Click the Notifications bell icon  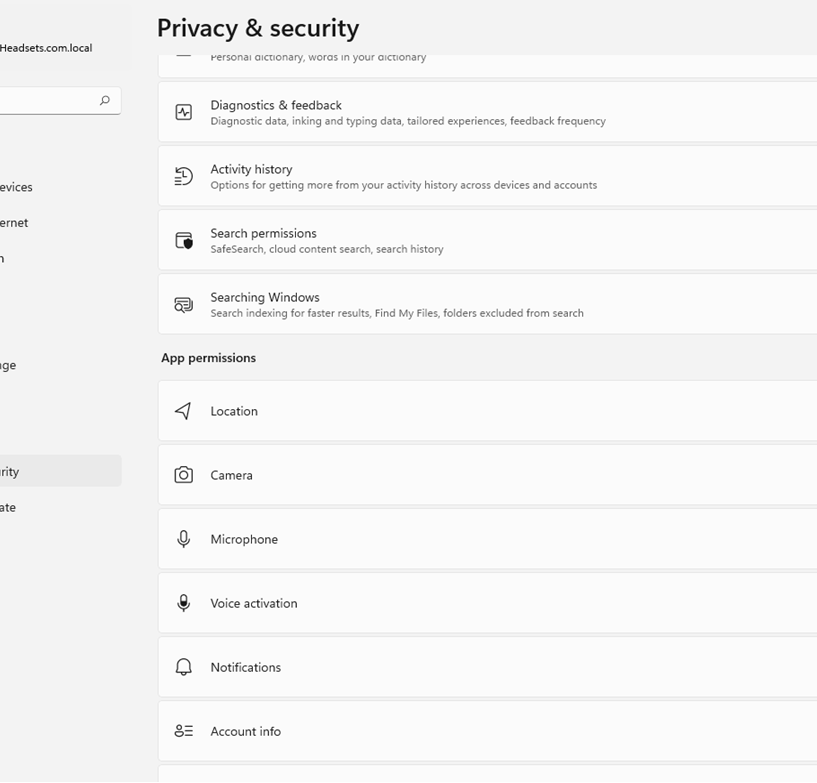(184, 667)
